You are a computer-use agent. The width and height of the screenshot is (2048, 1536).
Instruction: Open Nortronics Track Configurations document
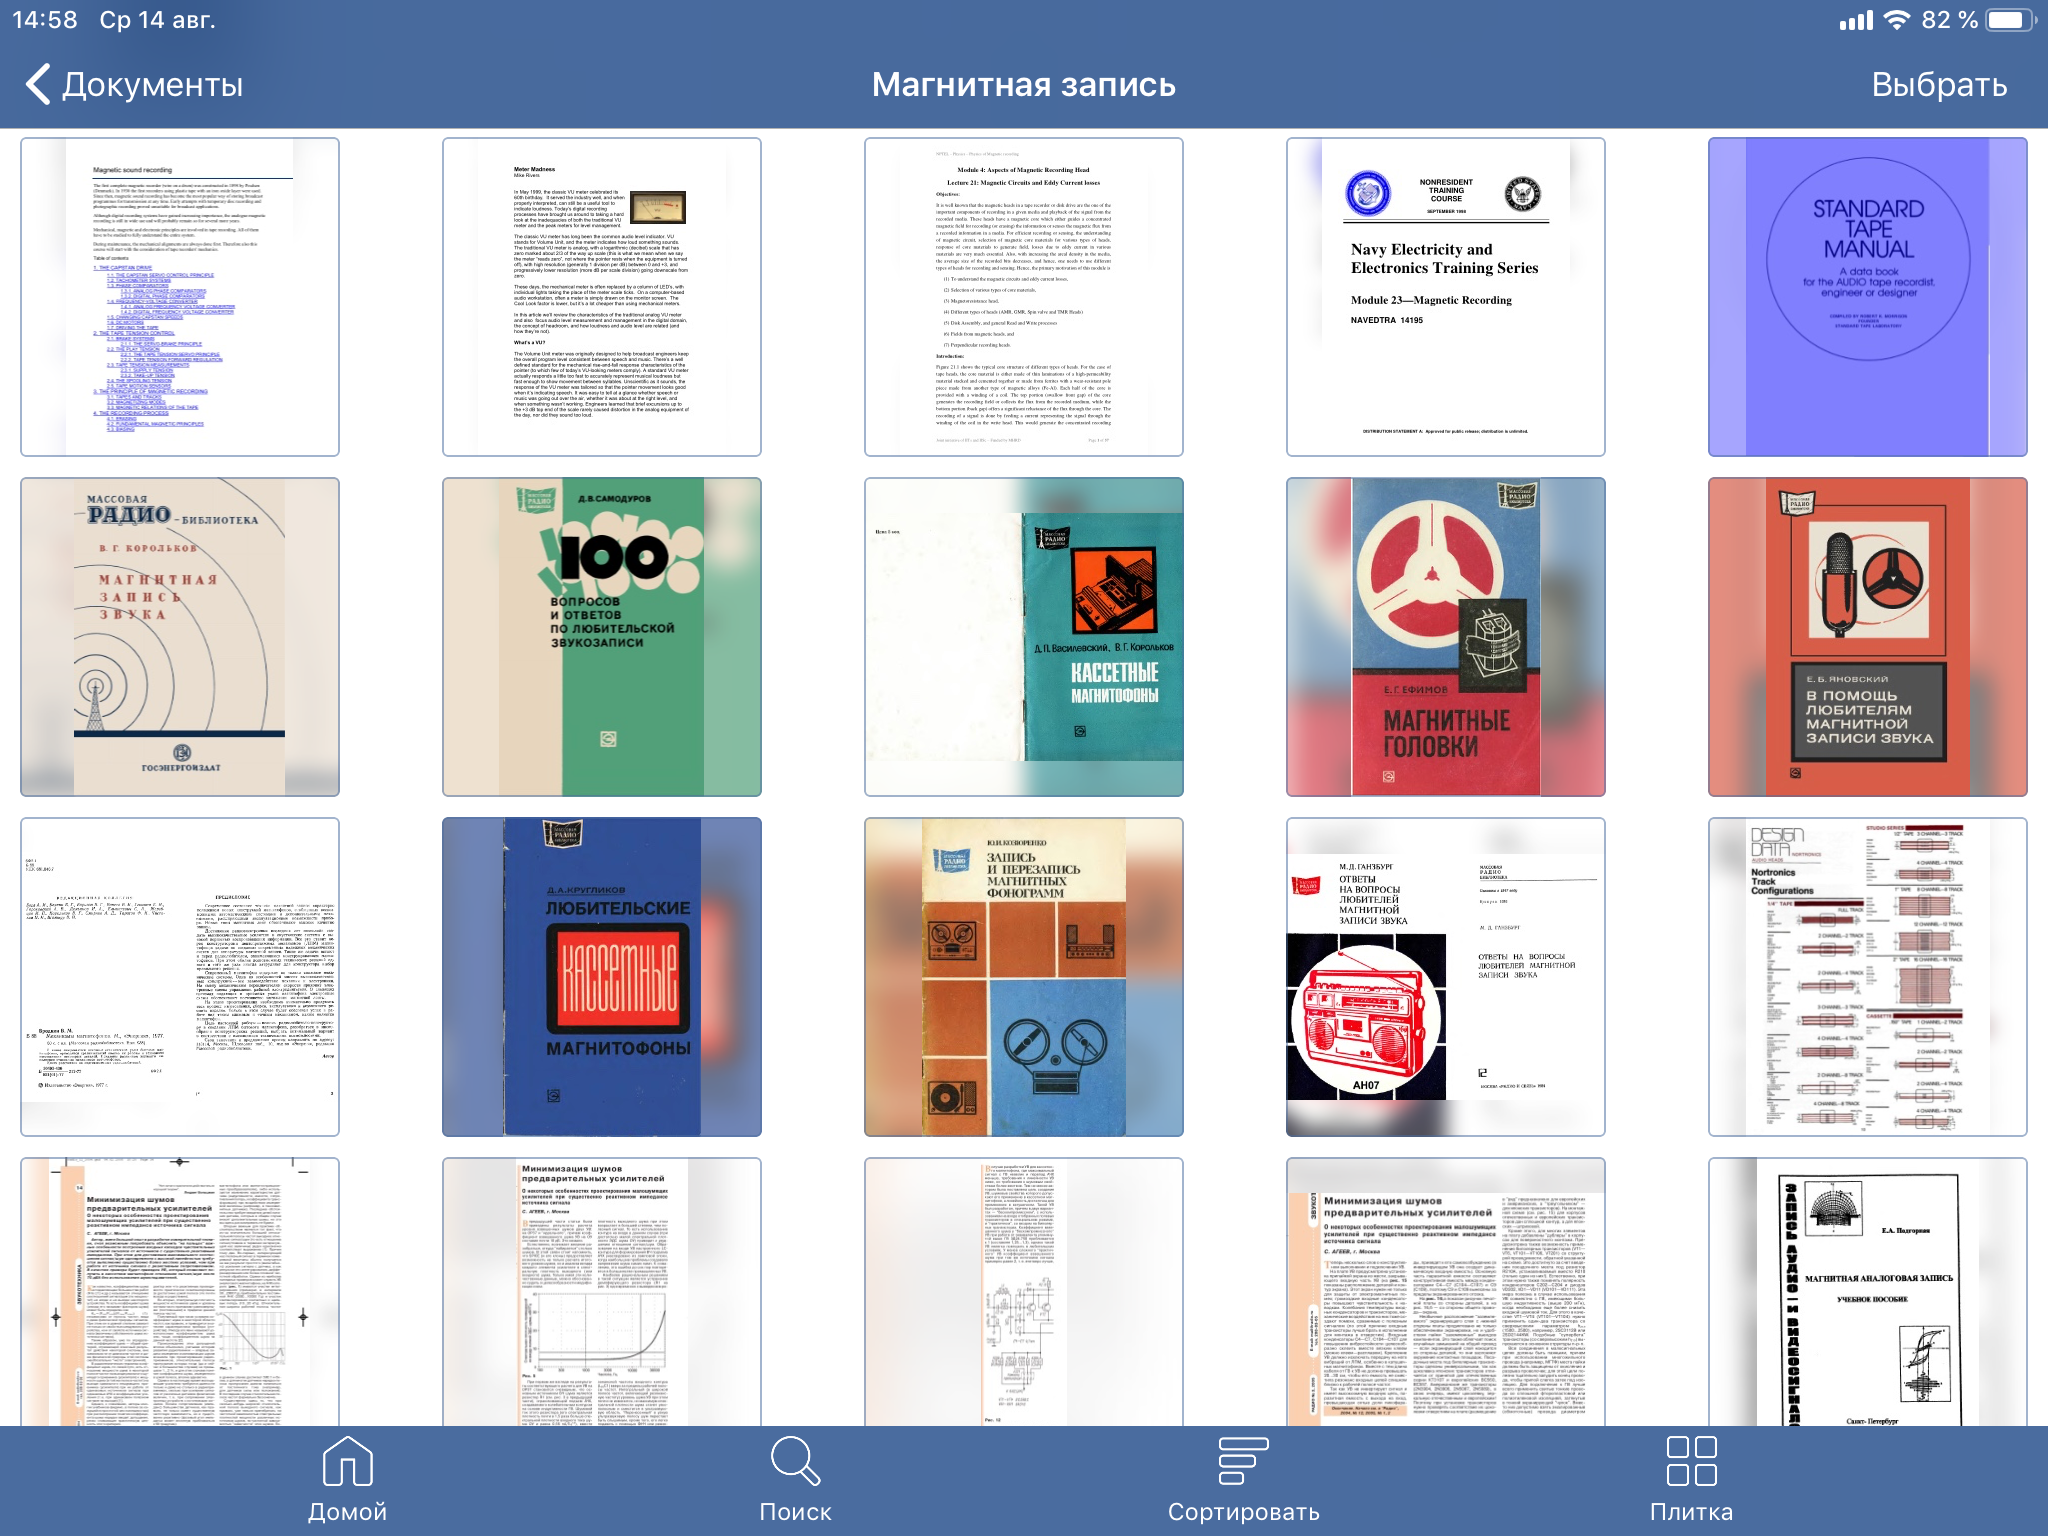[1867, 977]
